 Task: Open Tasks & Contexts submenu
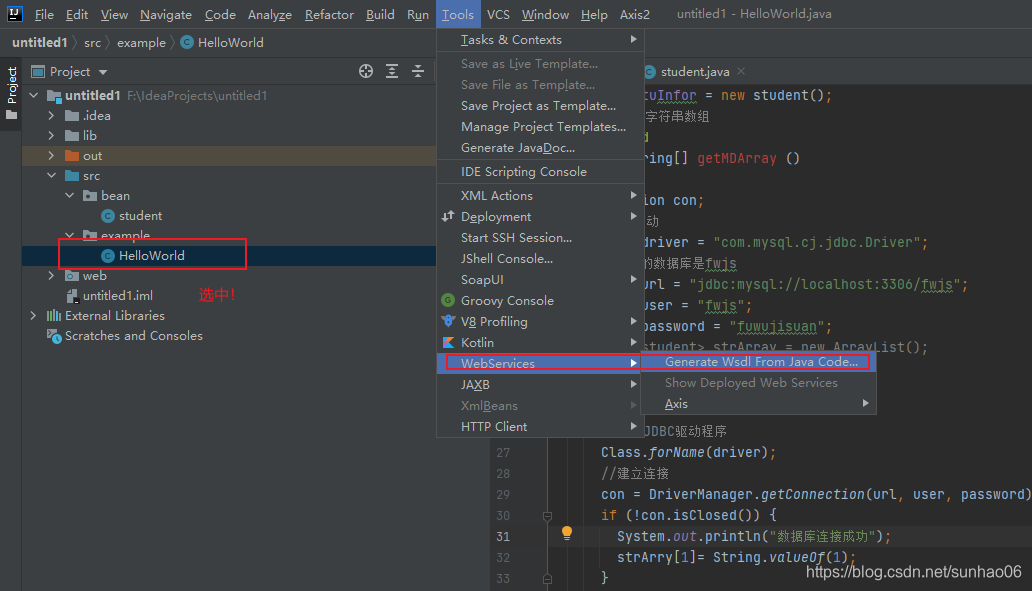click(x=540, y=39)
